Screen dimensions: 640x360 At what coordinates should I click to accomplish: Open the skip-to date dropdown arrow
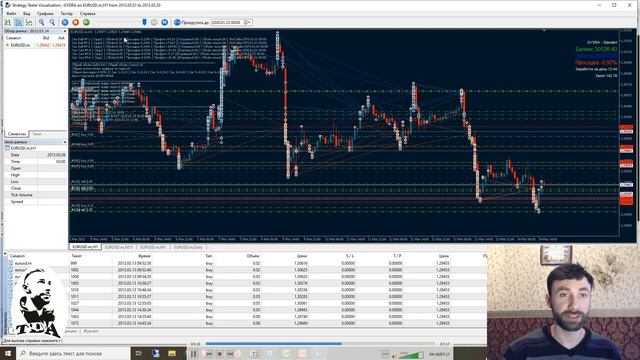click(248, 22)
